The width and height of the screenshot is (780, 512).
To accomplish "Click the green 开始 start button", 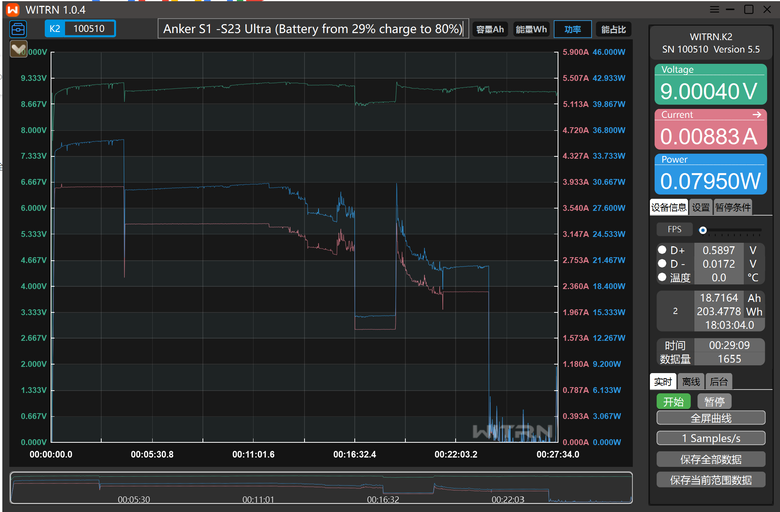I will coord(673,402).
